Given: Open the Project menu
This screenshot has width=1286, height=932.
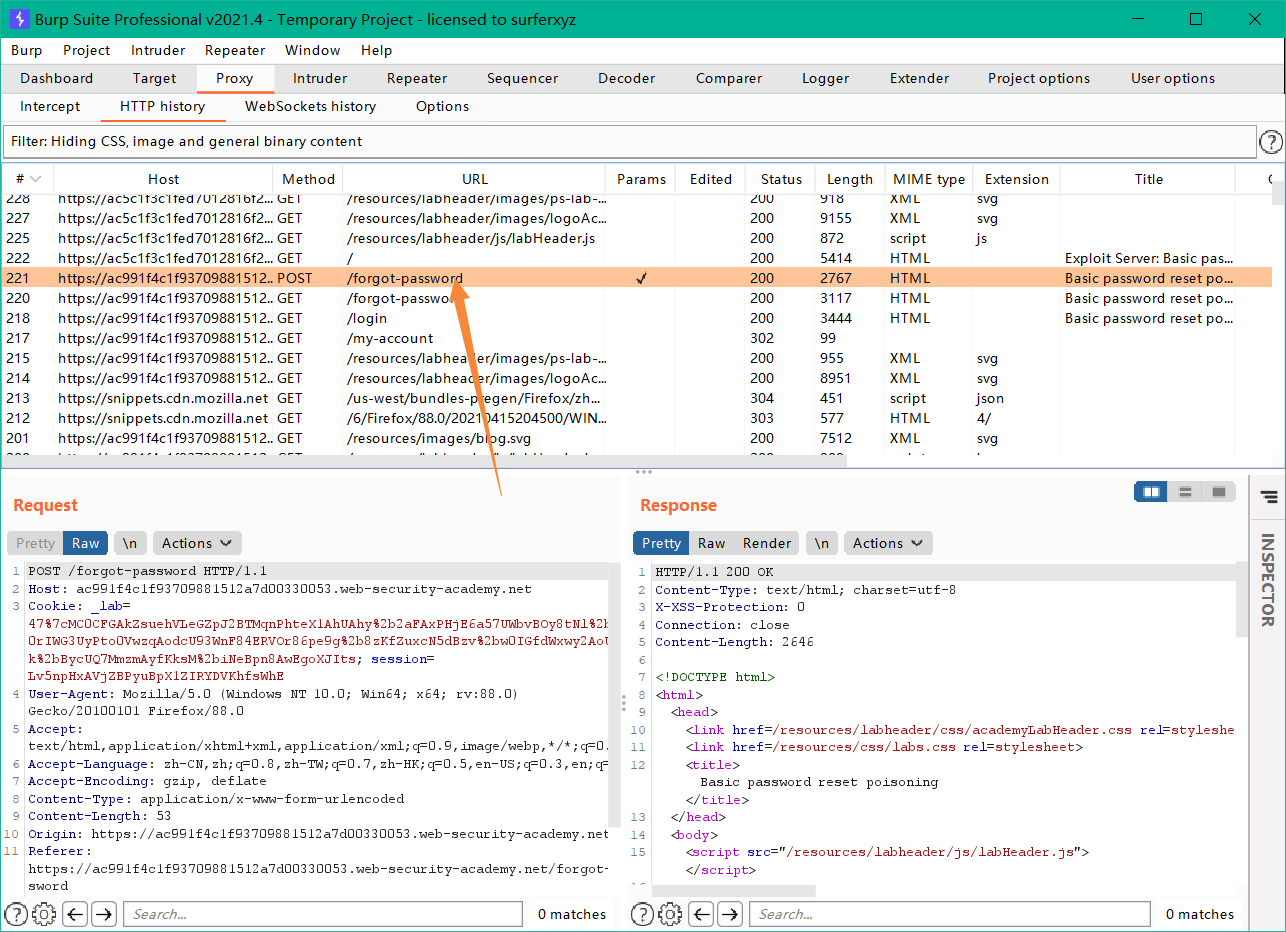Looking at the screenshot, I should pos(86,50).
